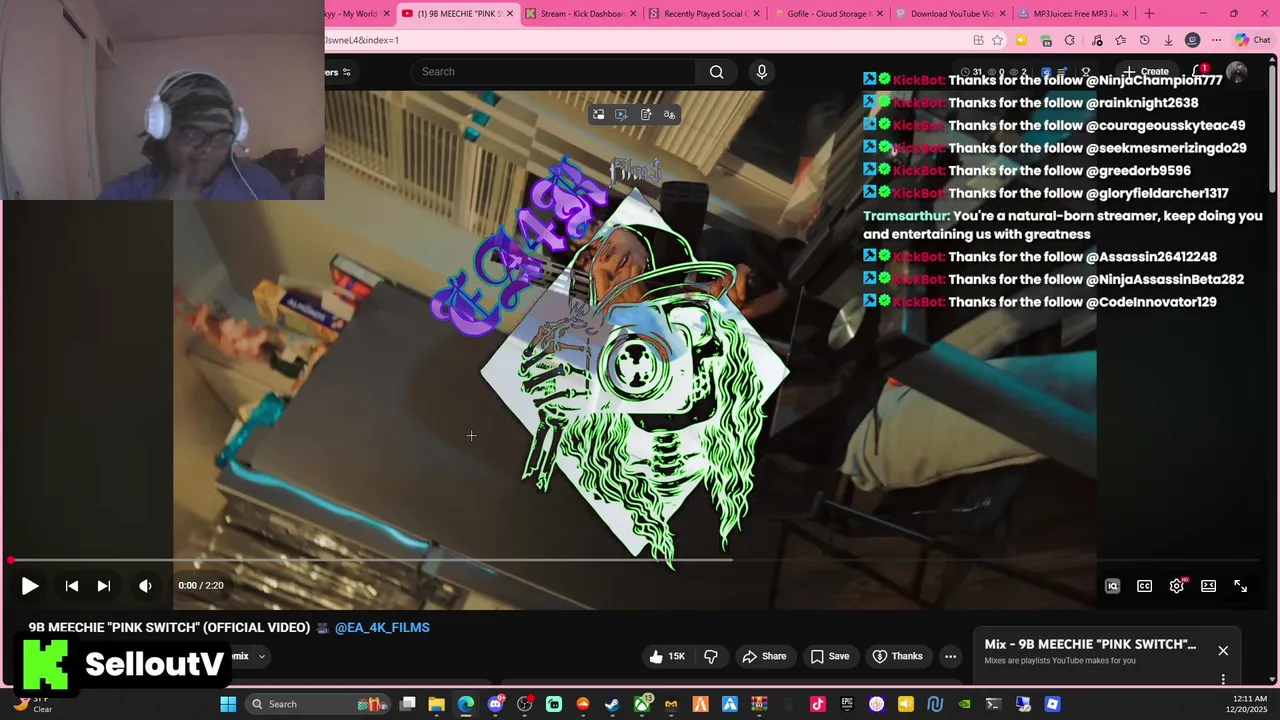Dislike the video
This screenshot has width=1280, height=720.
pos(711,656)
